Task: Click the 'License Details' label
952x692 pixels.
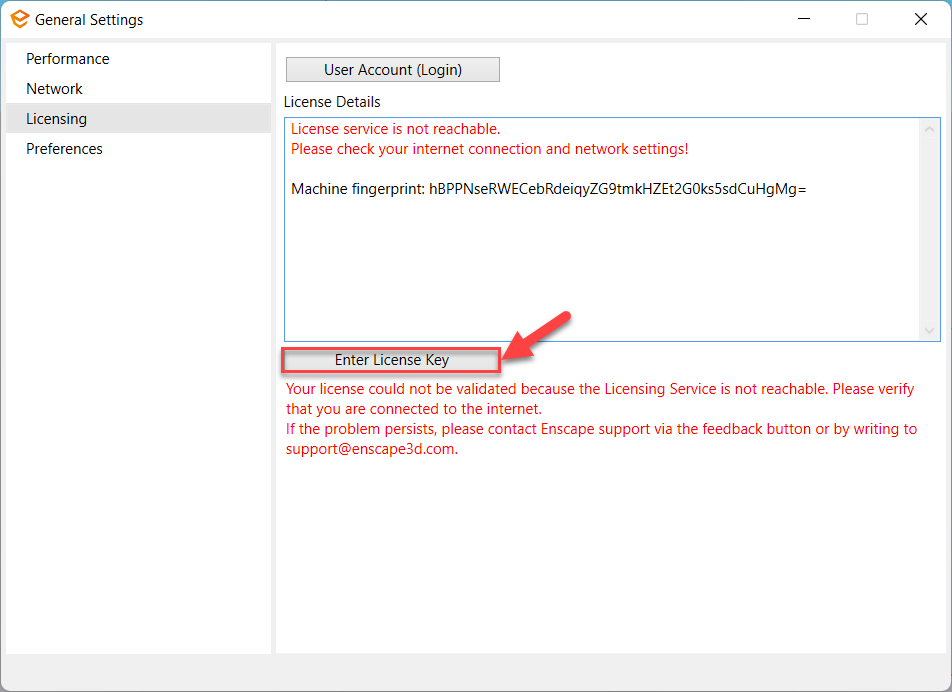Action: tap(332, 102)
